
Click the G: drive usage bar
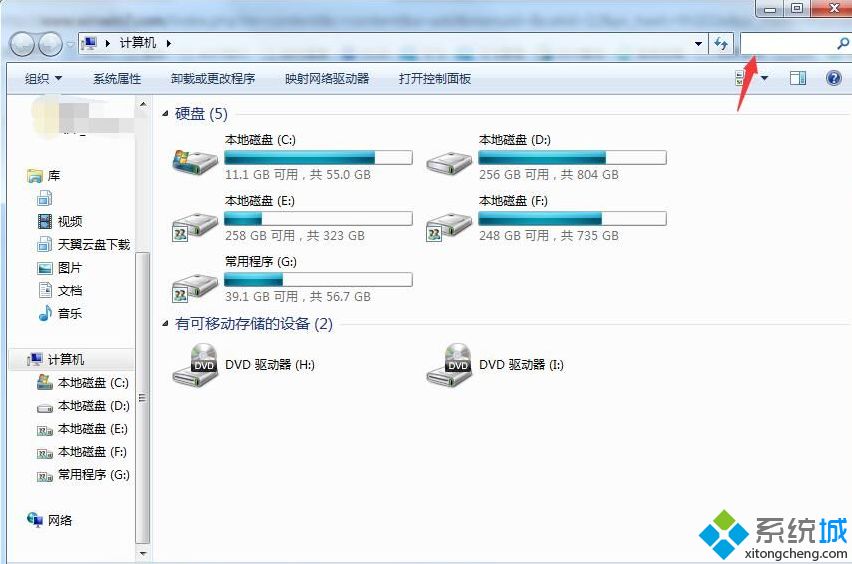coord(318,279)
